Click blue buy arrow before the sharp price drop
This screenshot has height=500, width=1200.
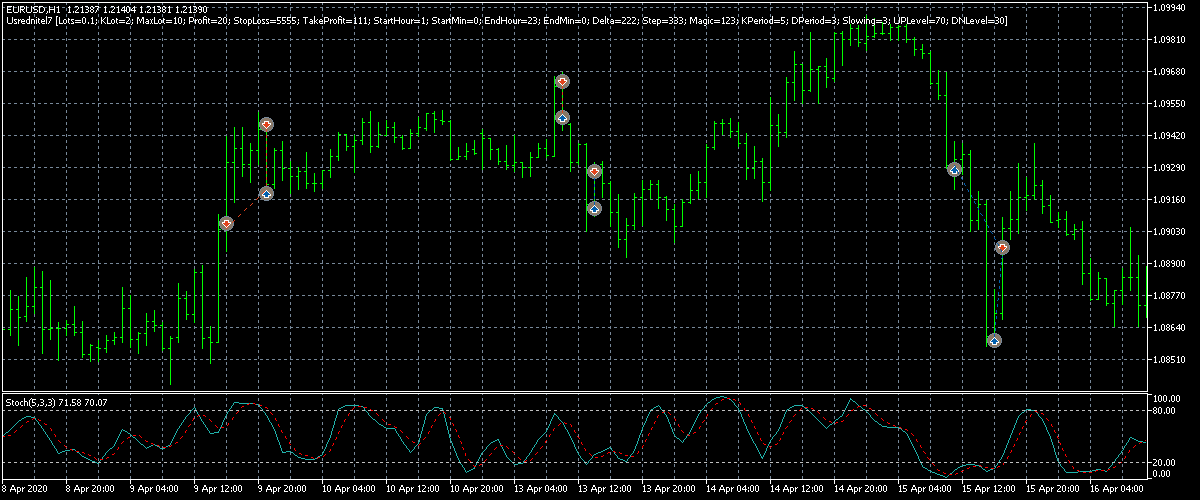coord(954,170)
